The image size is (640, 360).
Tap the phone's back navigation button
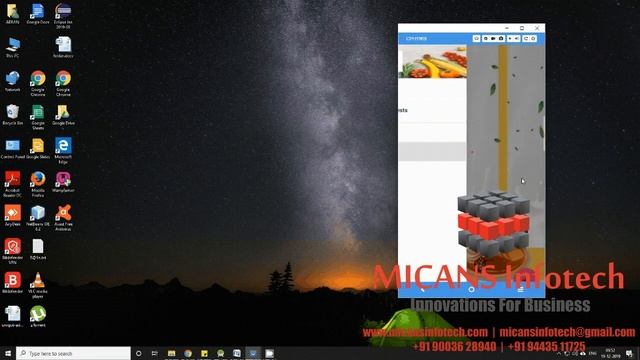pyautogui.click(x=422, y=289)
